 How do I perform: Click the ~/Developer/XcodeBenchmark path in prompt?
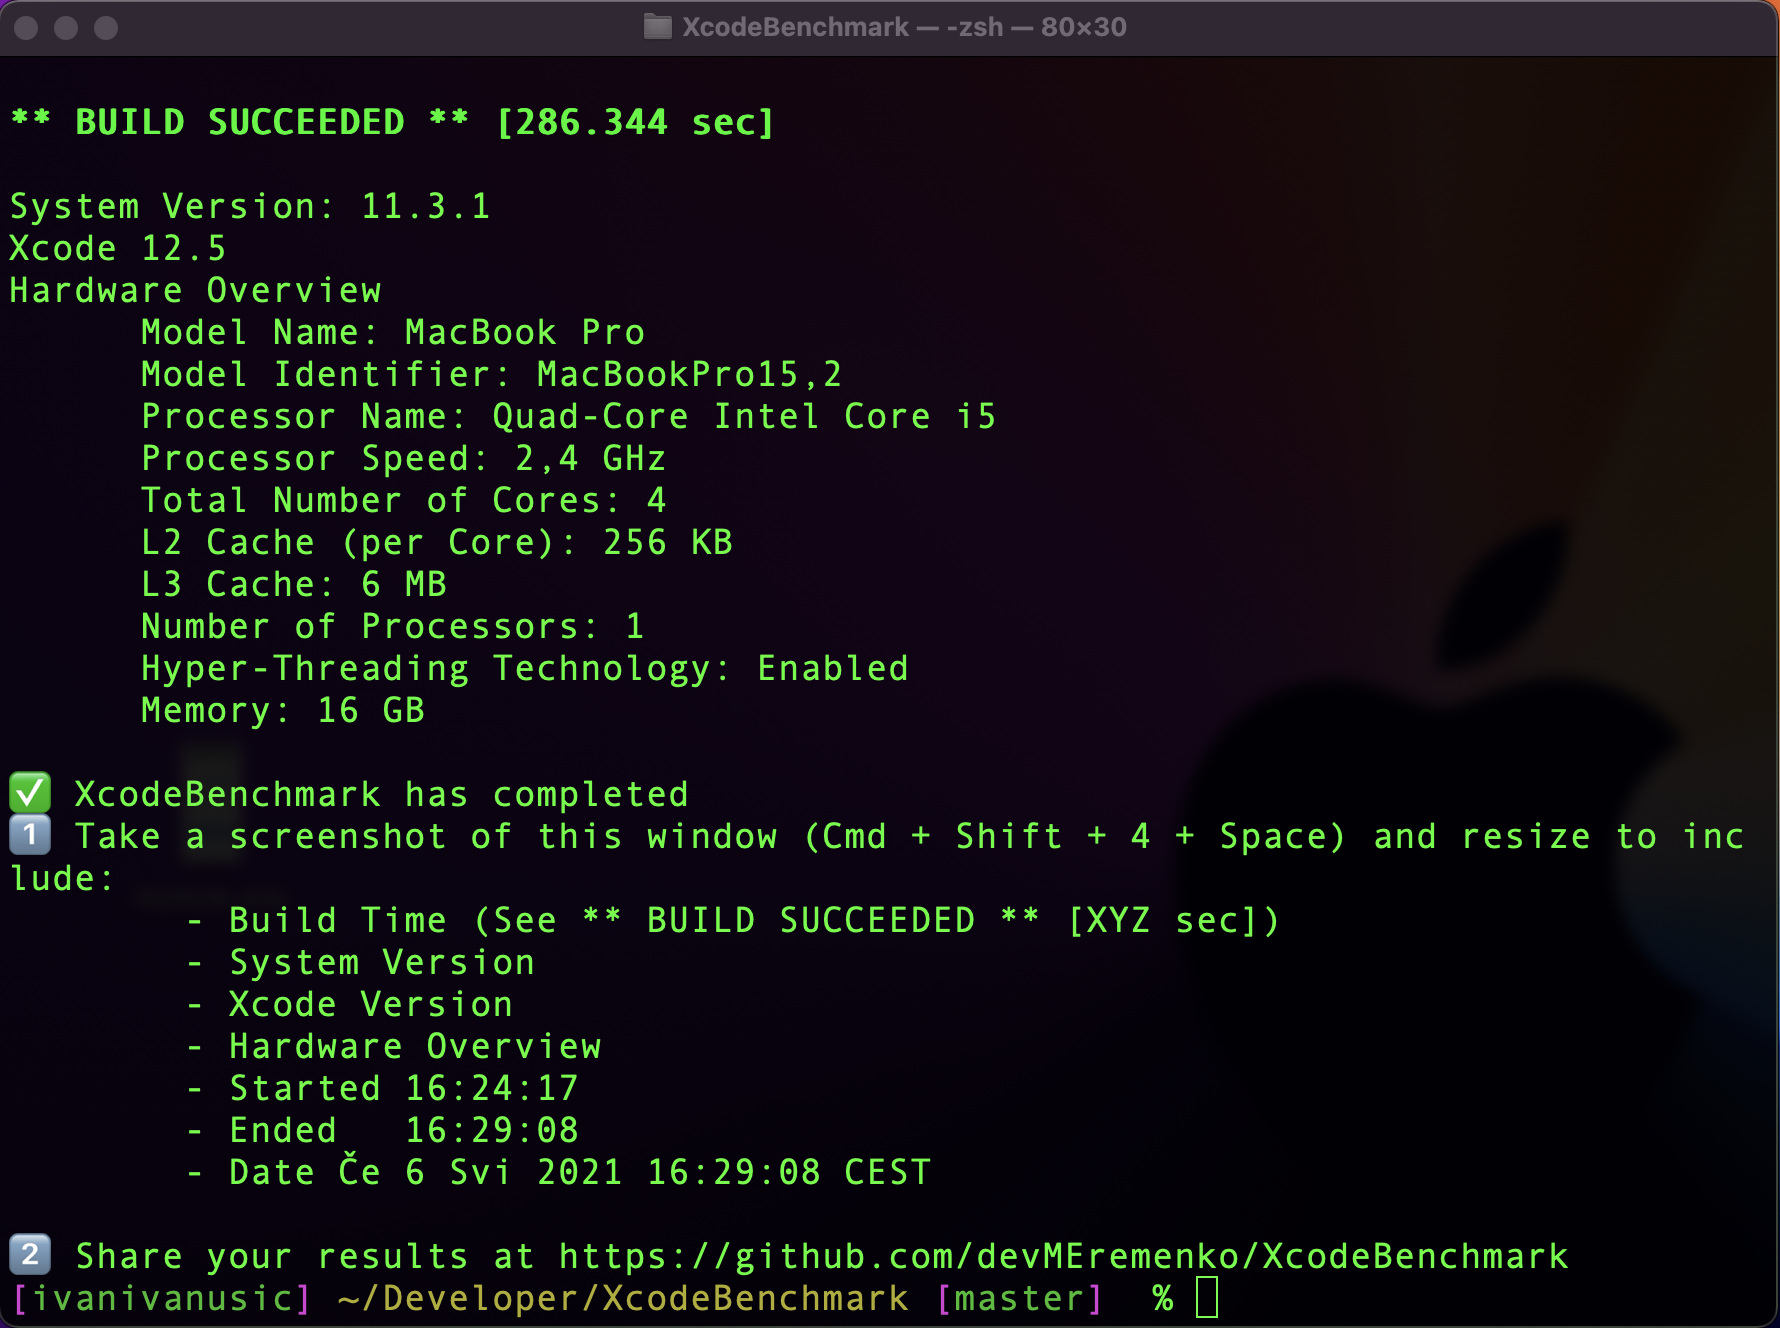(x=623, y=1298)
